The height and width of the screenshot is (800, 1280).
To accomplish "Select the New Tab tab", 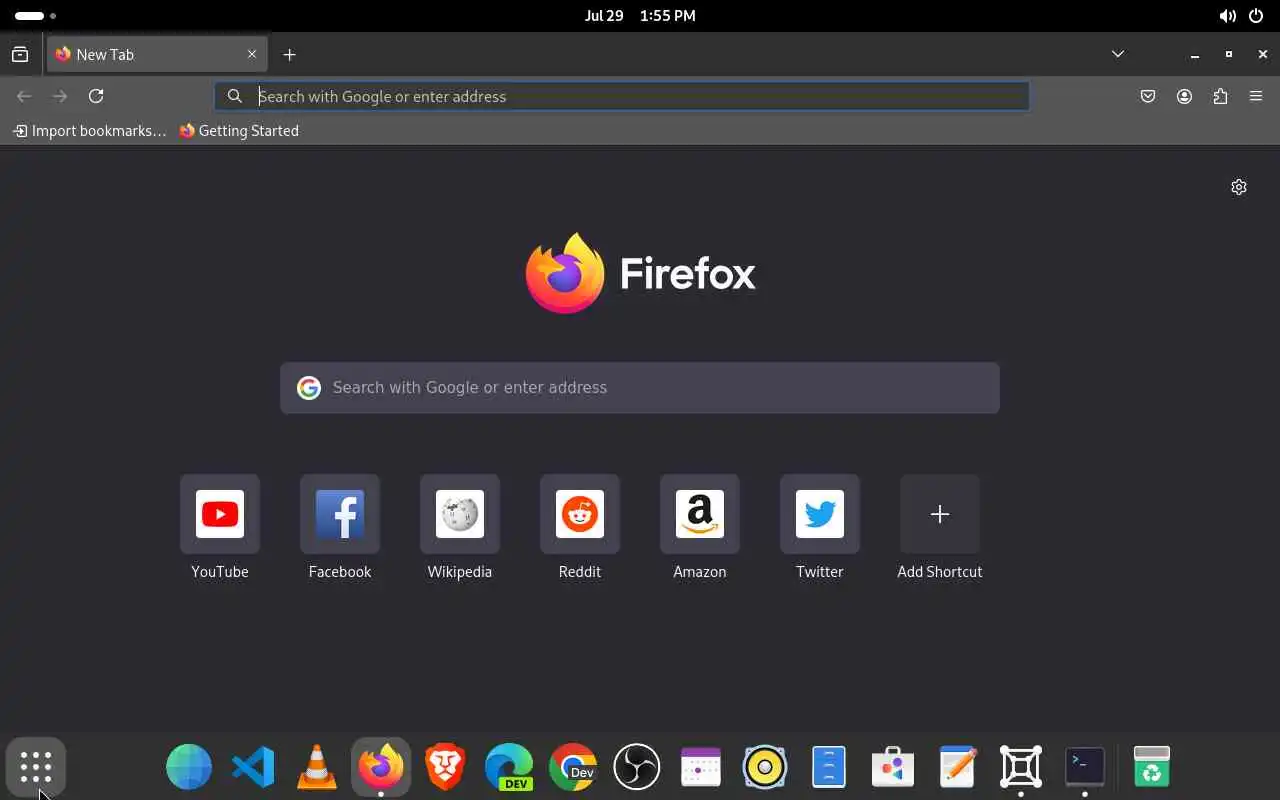I will click(x=157, y=55).
